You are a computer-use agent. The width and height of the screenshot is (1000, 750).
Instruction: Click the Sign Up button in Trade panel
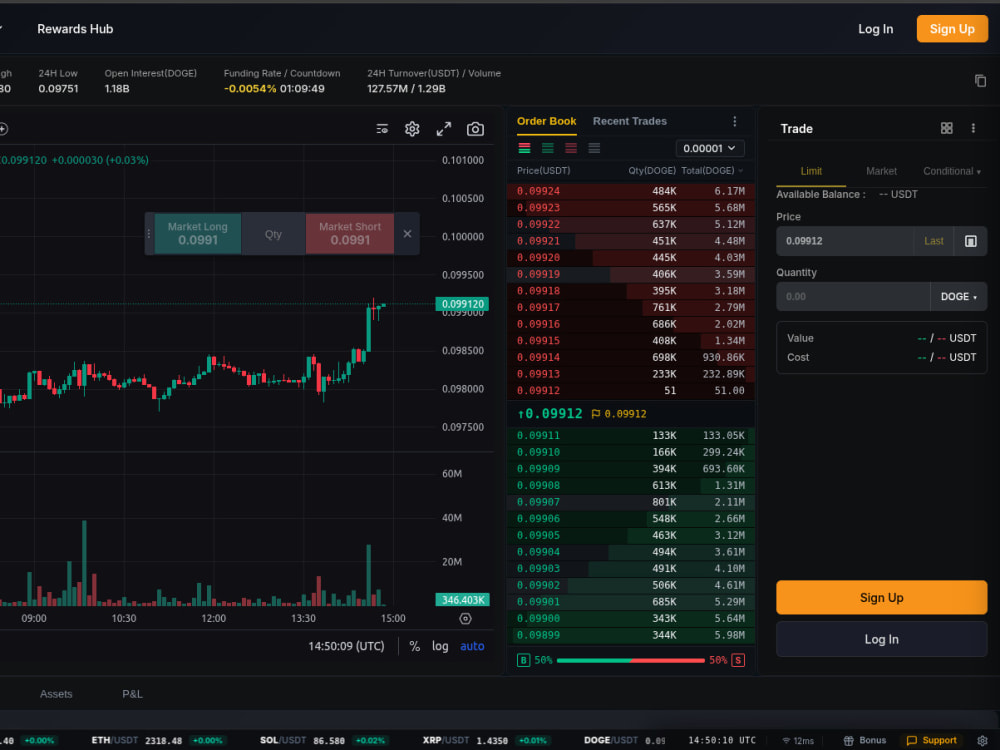(881, 598)
